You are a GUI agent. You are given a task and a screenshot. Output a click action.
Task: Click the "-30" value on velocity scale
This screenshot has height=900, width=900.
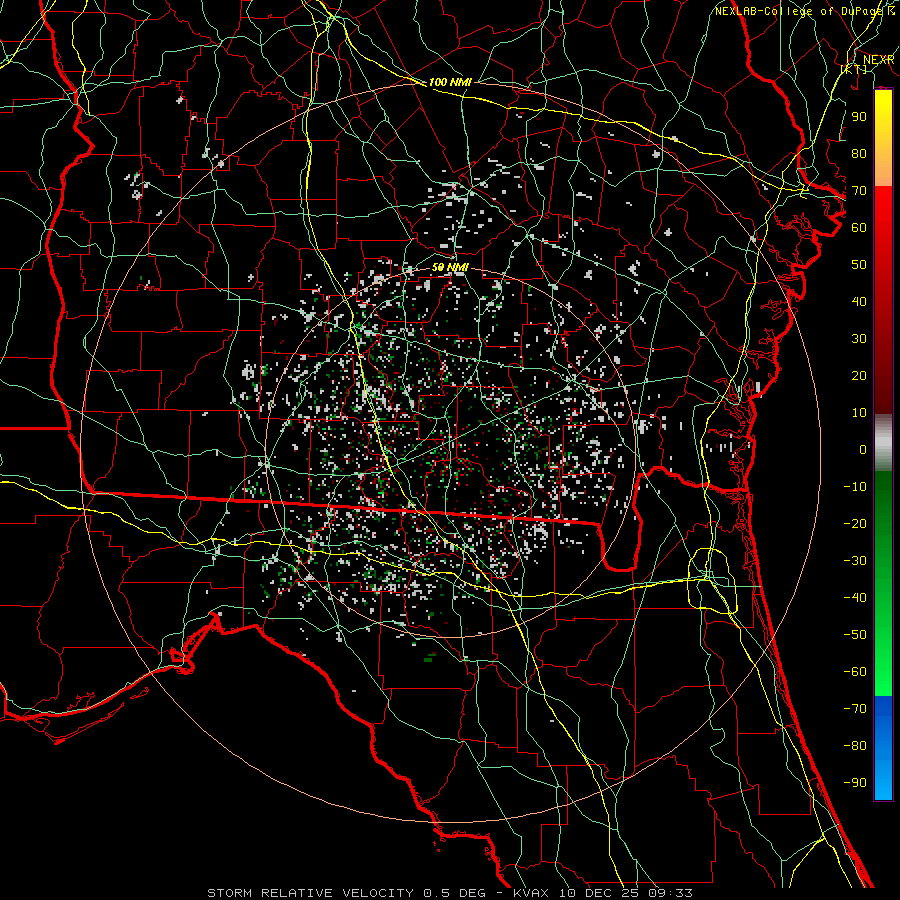[855, 561]
